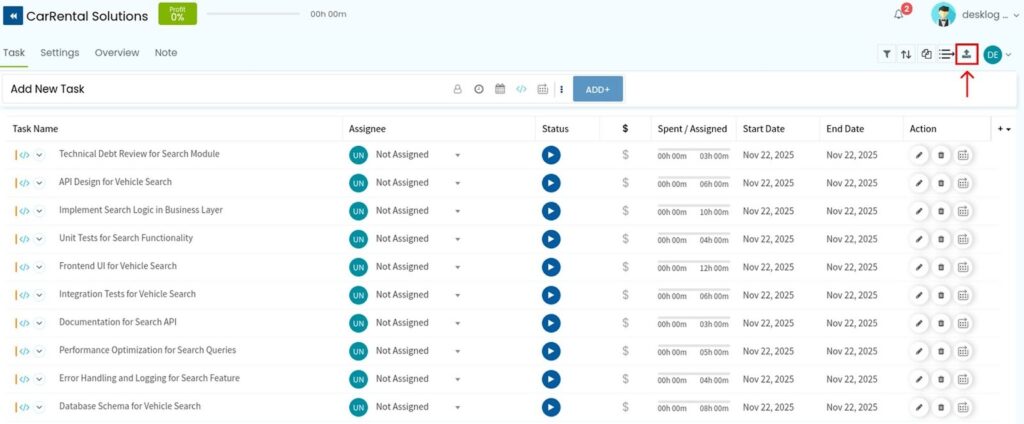Click the clock icon in Add New Task bar
Image resolution: width=1024 pixels, height=424 pixels.
(479, 89)
